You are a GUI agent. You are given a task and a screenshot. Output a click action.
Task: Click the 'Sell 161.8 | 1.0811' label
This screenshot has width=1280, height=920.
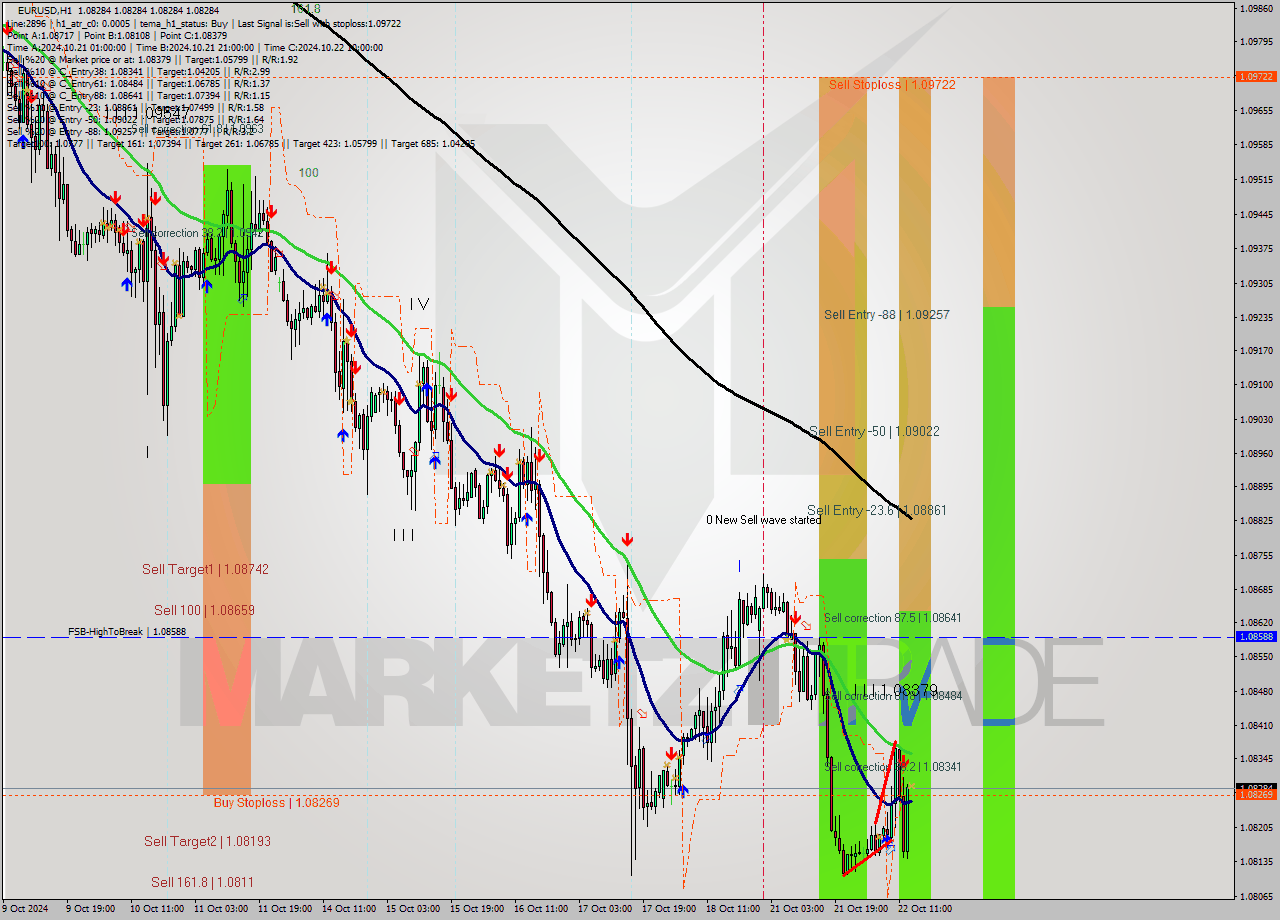point(202,882)
